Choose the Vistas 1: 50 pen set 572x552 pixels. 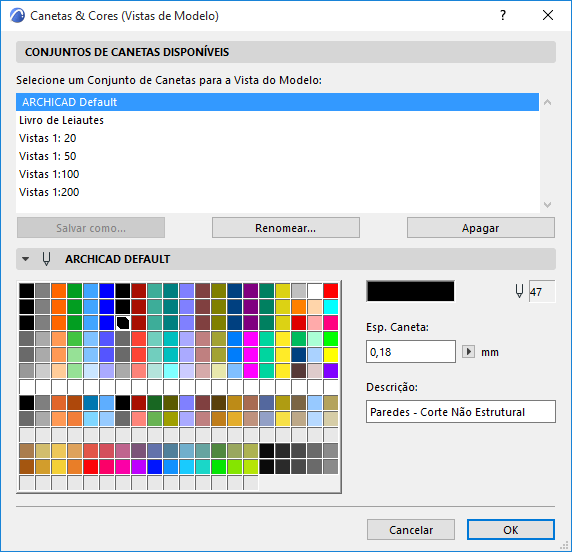pos(277,156)
